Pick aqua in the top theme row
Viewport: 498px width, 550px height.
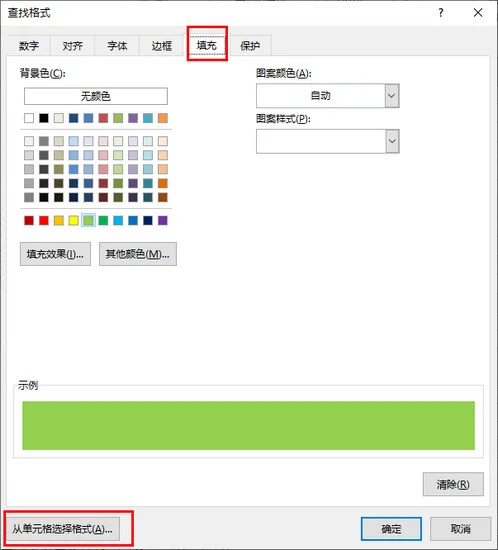pos(148,118)
